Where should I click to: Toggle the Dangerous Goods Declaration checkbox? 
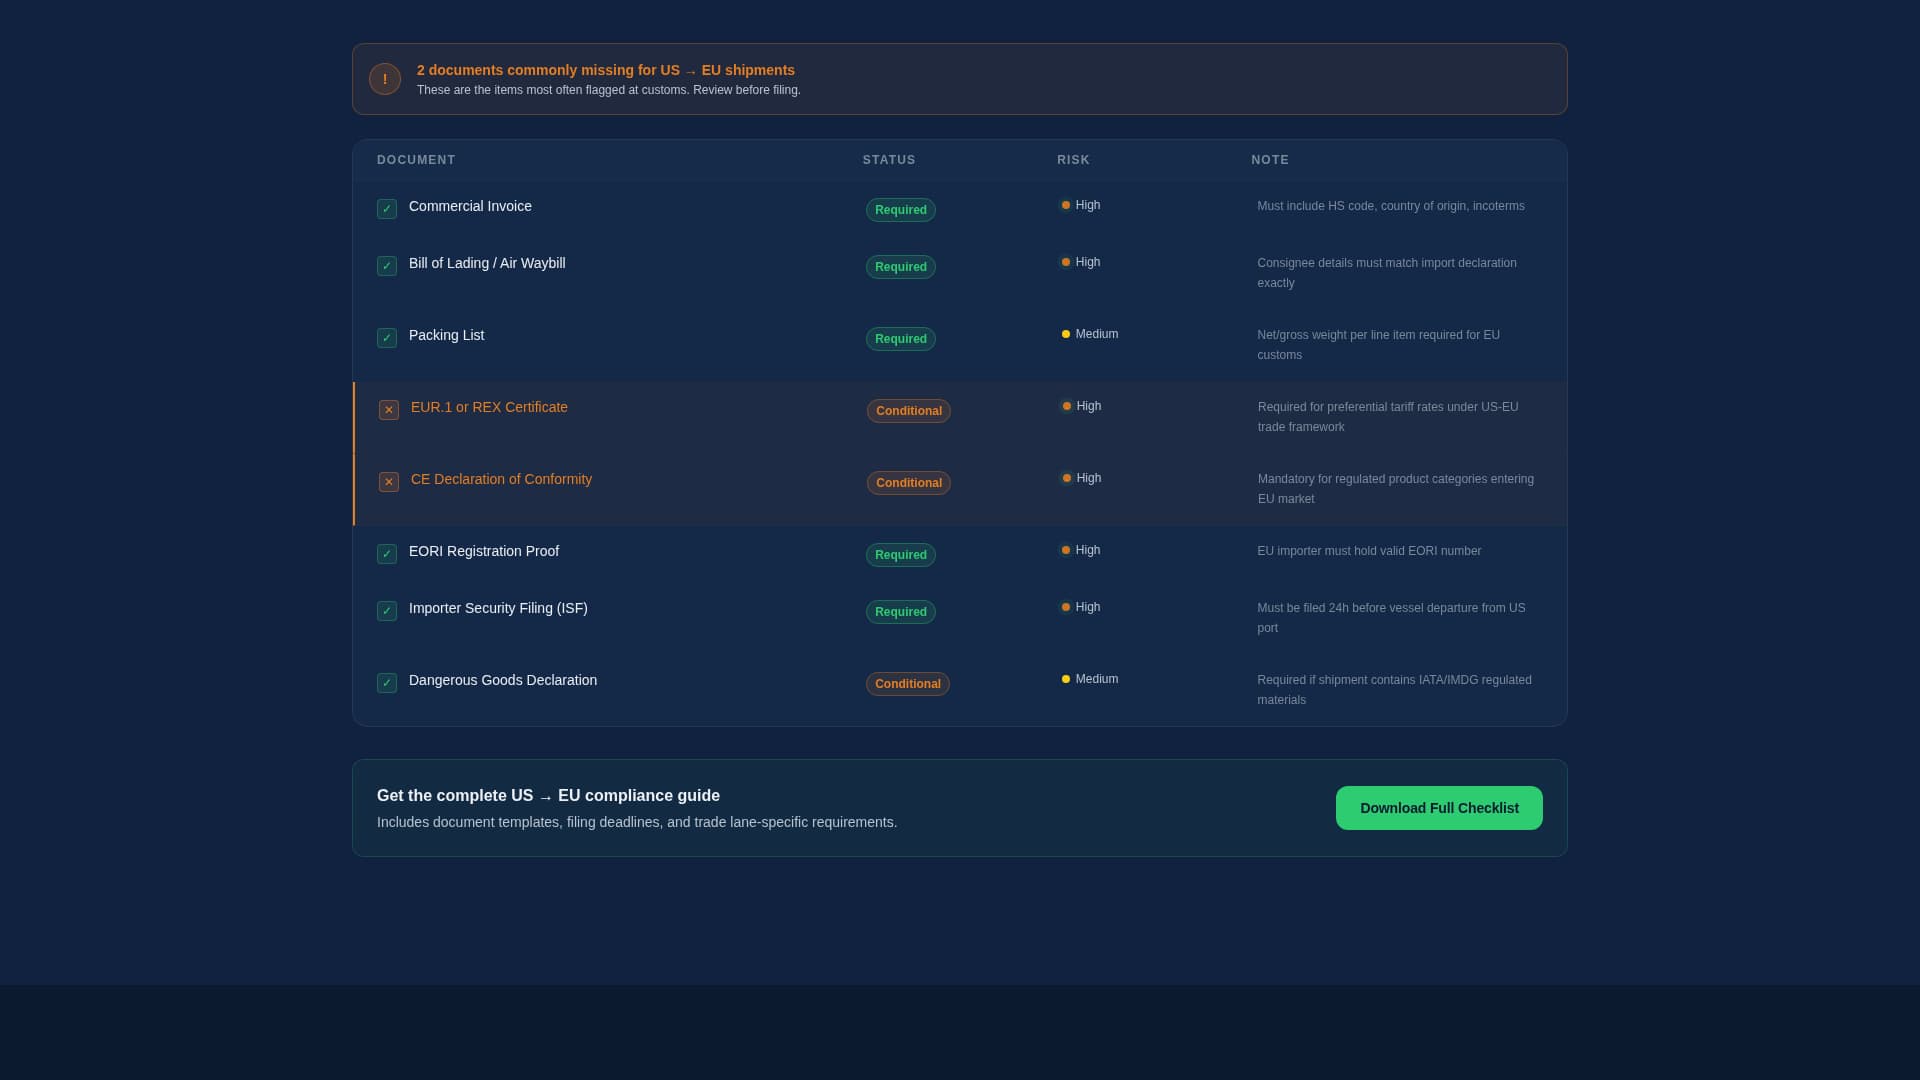[x=387, y=683]
